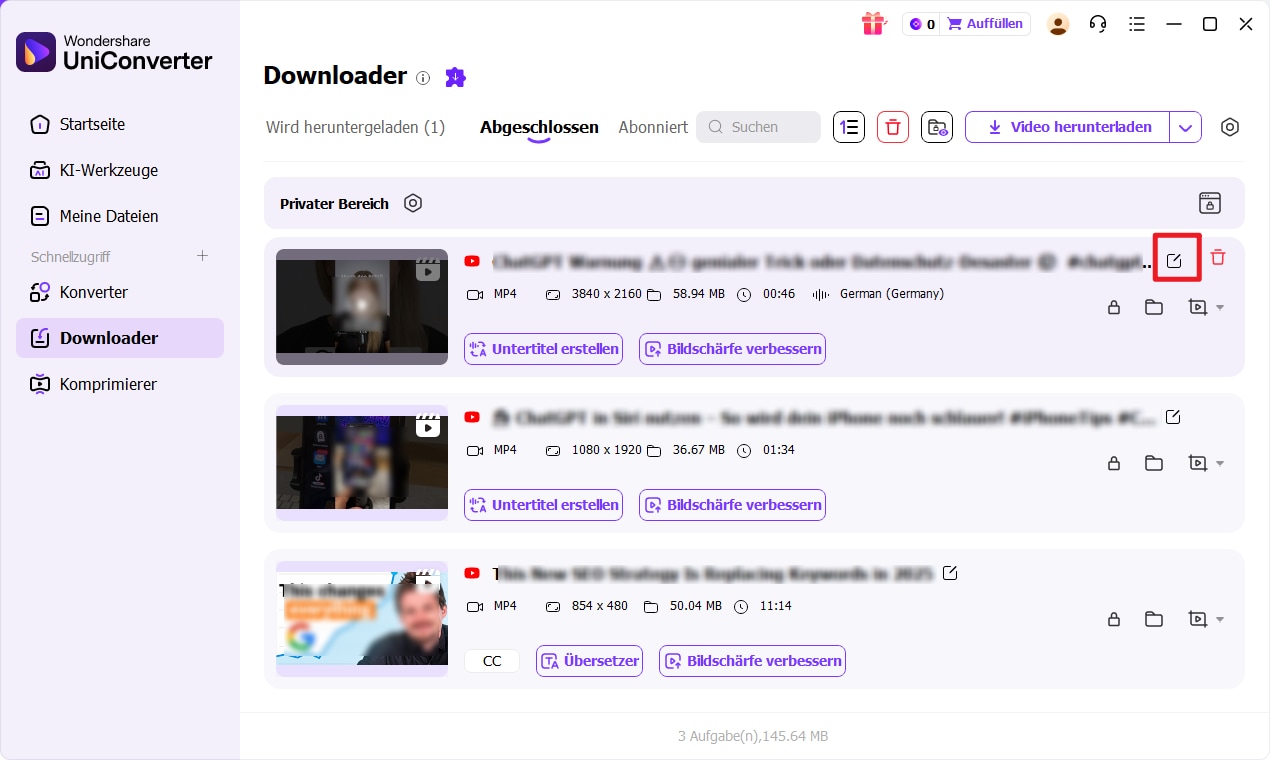
Task: Edit the ChatGPT Warnung video title with the pencil icon
Action: (1176, 257)
